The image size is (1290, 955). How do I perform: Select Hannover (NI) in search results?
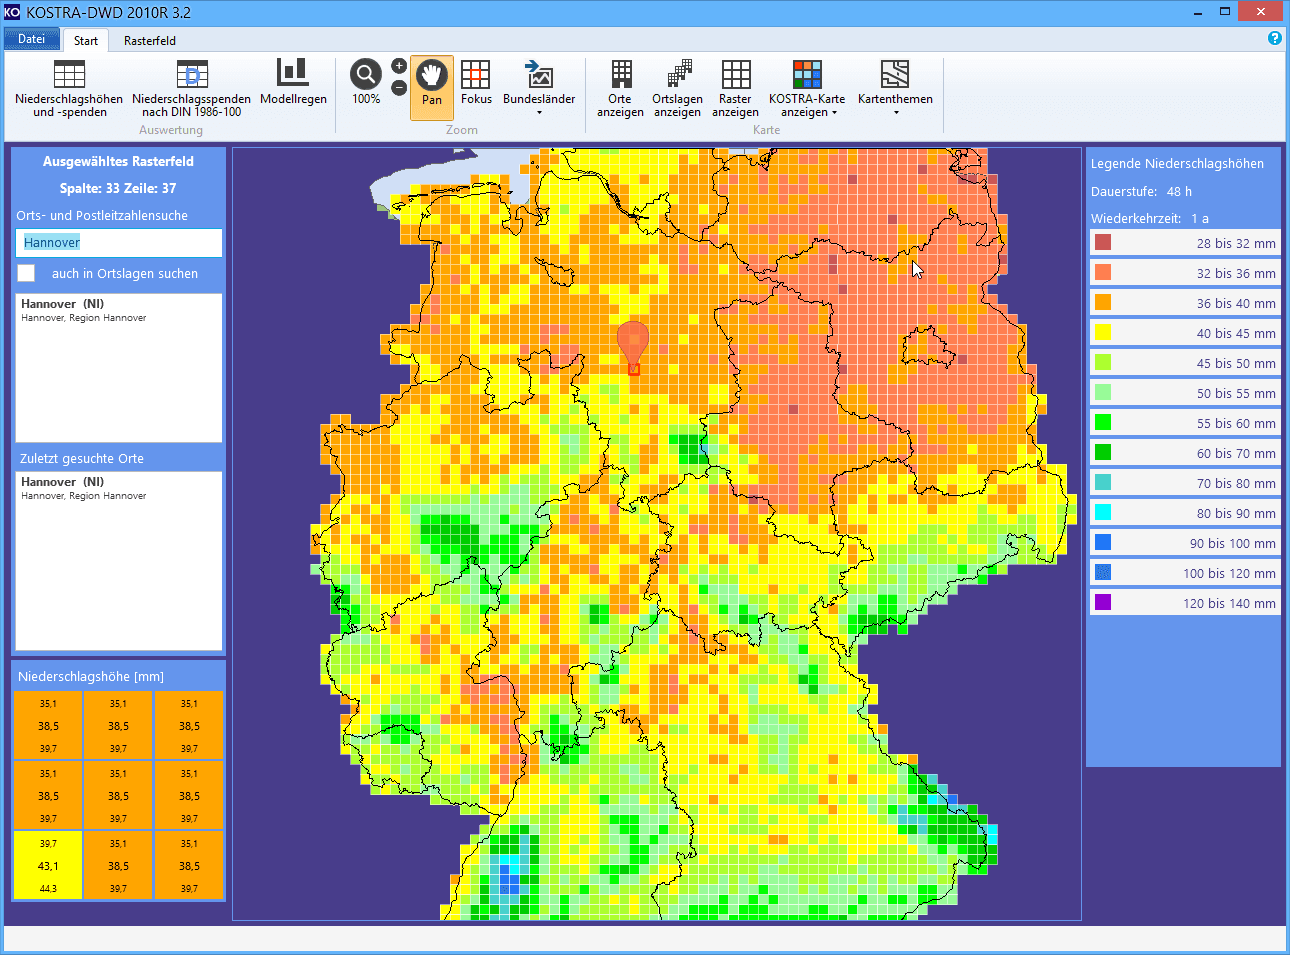click(119, 310)
